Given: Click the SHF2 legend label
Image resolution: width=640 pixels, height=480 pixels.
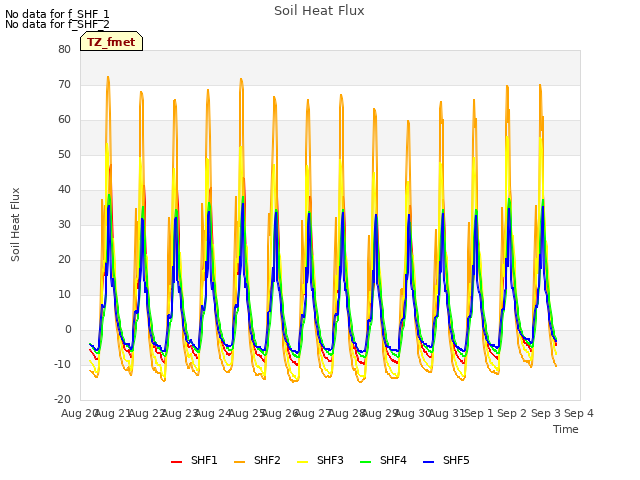Looking at the screenshot, I should [x=267, y=460].
